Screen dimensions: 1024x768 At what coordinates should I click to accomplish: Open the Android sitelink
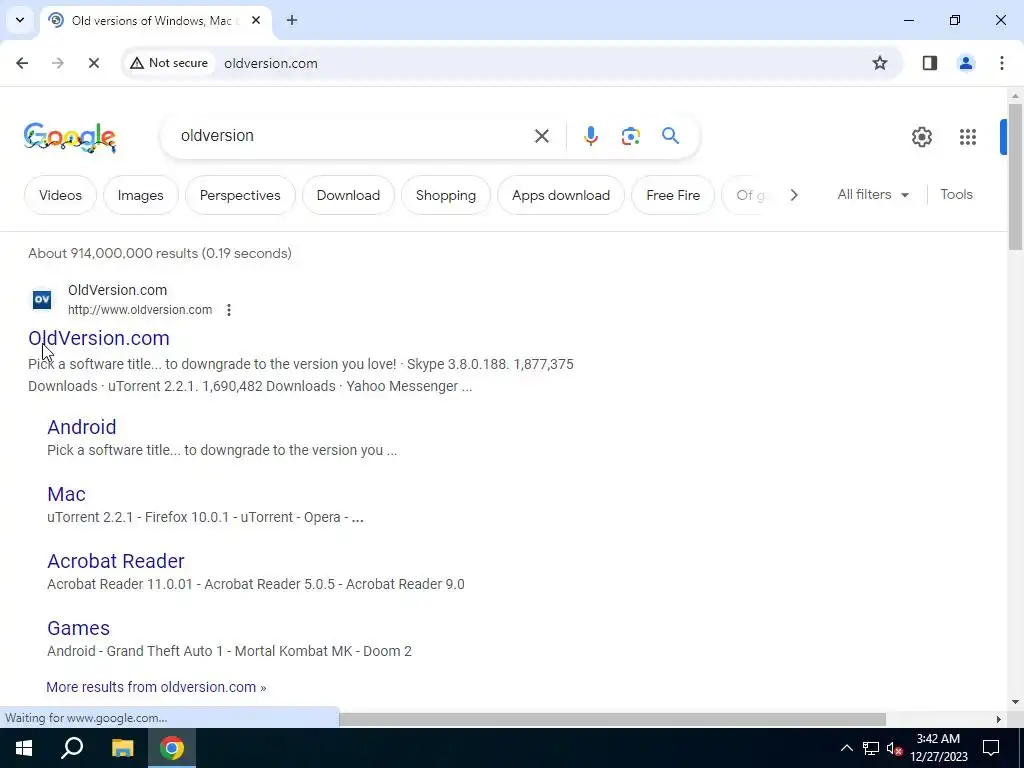[x=82, y=427]
